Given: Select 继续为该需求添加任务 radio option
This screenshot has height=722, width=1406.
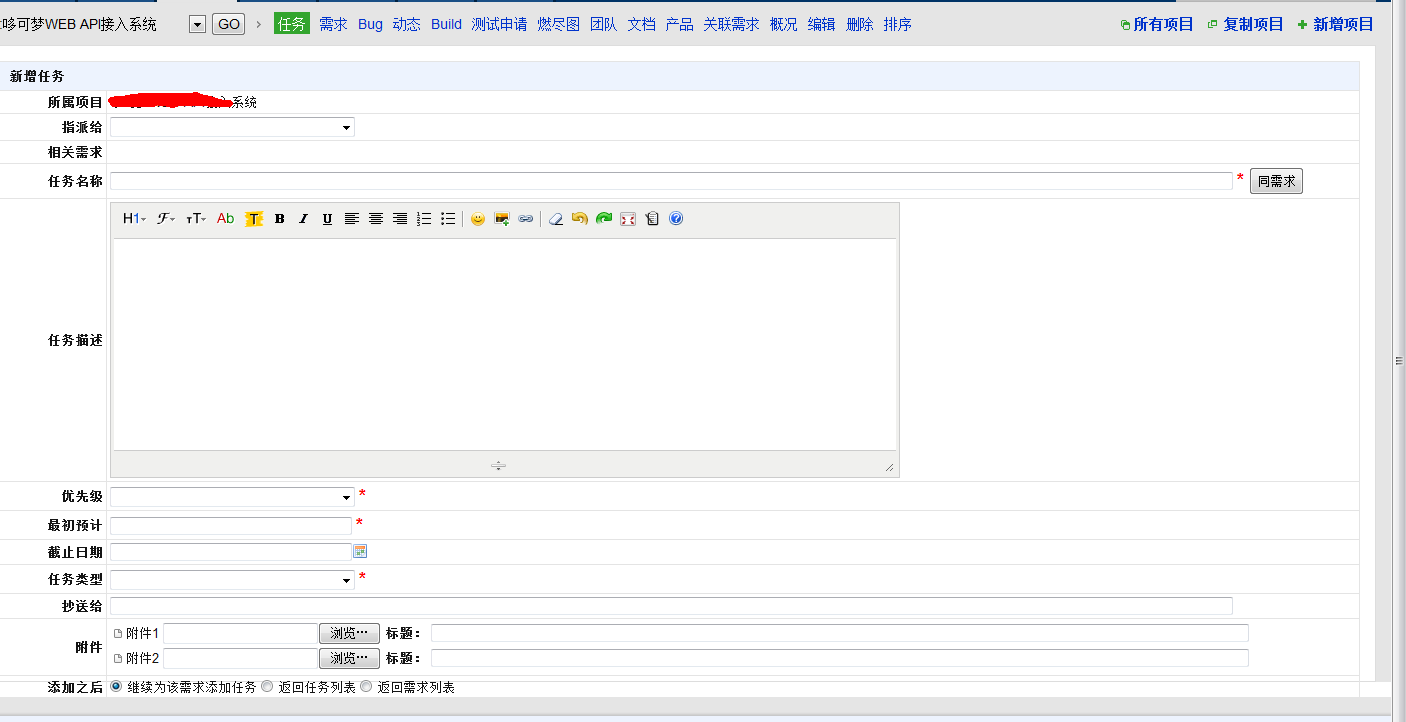Looking at the screenshot, I should click(116, 687).
